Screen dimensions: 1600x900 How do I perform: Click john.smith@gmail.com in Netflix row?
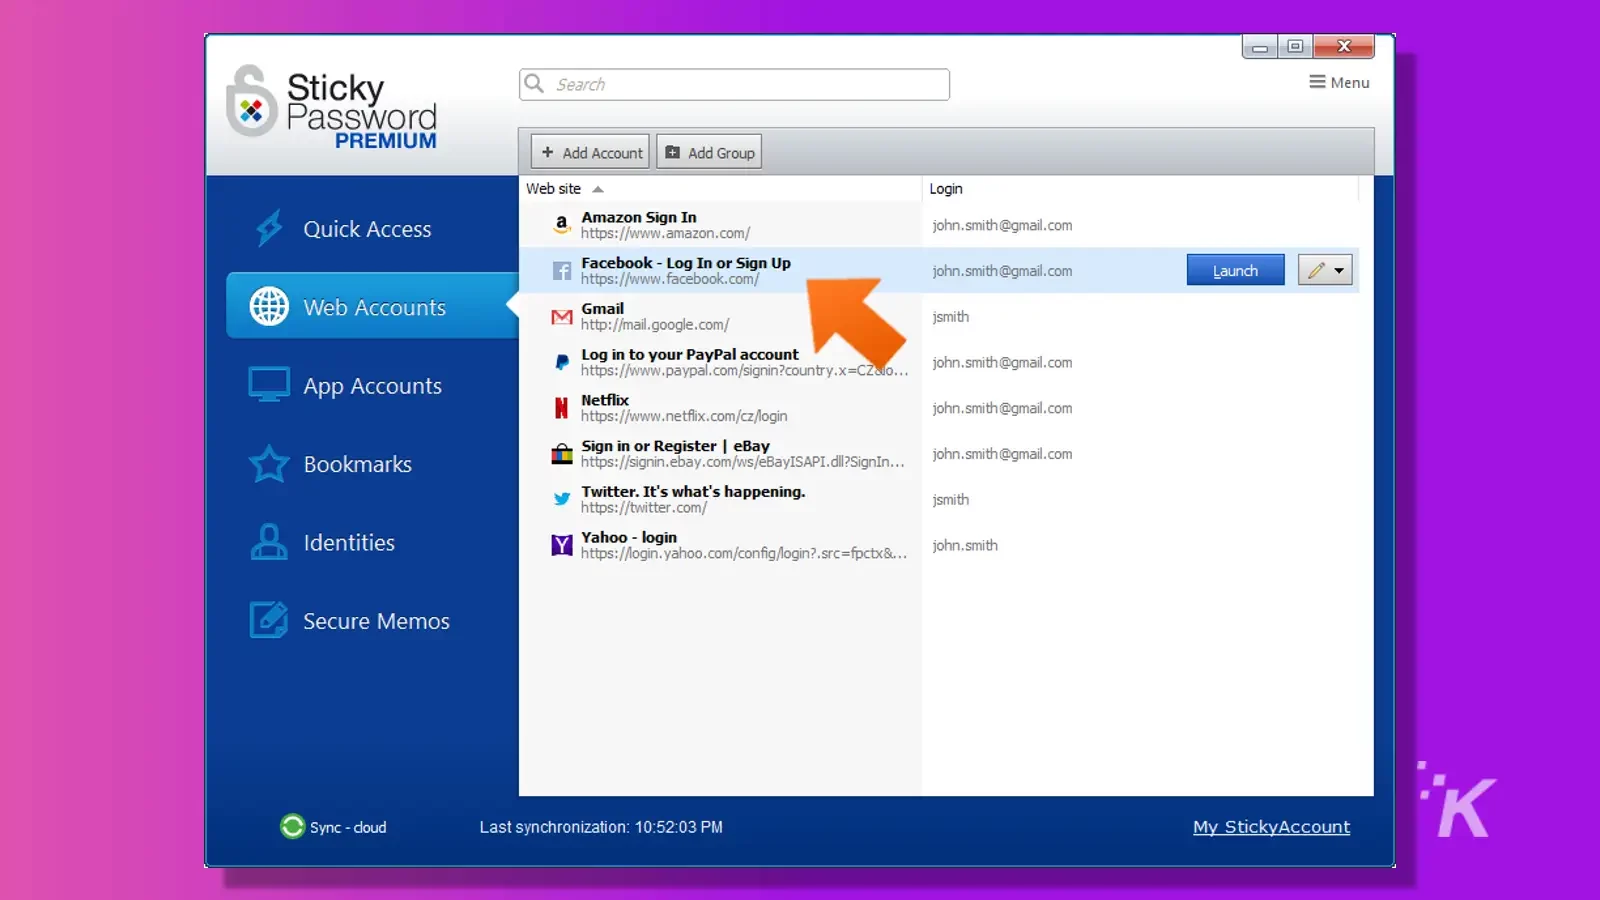point(1002,408)
